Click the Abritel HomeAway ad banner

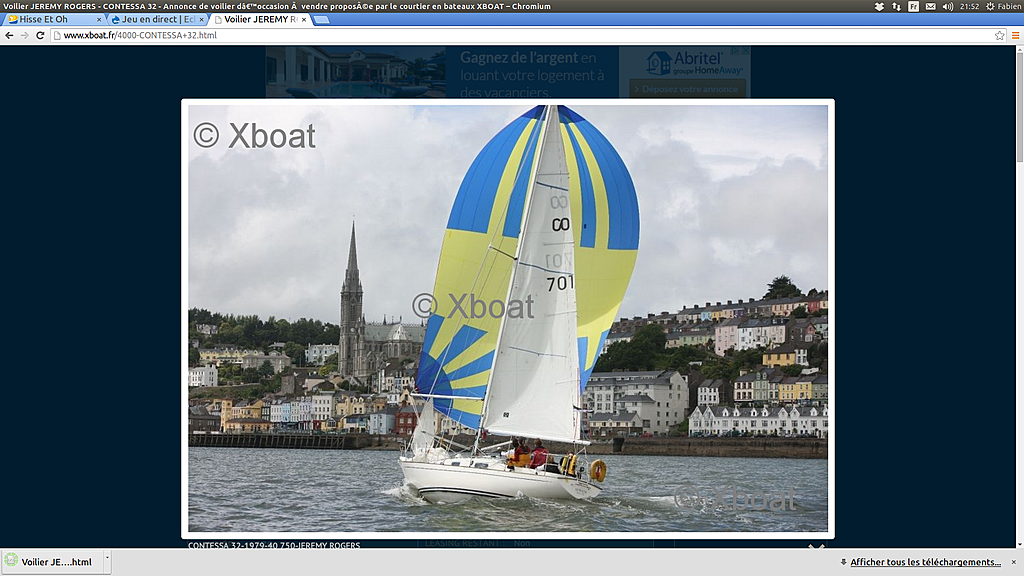[x=508, y=72]
